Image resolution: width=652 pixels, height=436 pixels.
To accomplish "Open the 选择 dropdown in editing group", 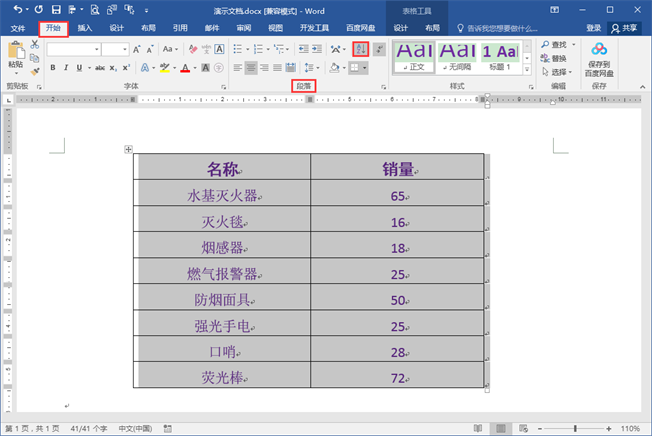I will [x=557, y=72].
